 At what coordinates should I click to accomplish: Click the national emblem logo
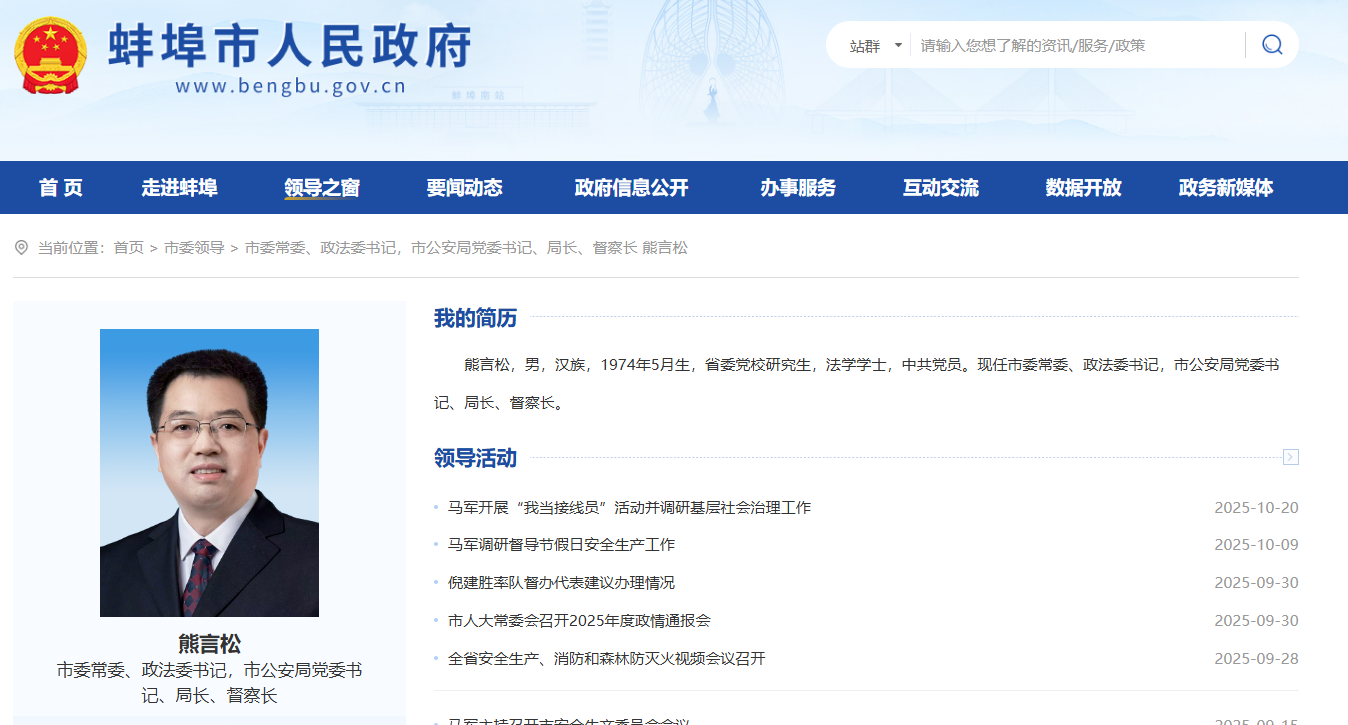[x=51, y=55]
